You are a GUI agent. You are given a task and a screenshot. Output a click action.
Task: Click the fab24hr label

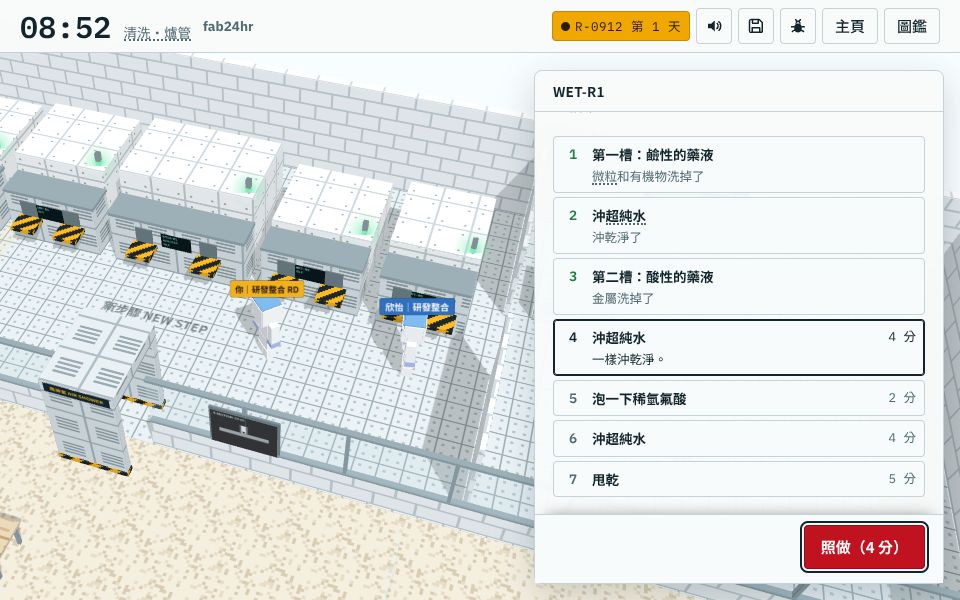click(x=228, y=26)
